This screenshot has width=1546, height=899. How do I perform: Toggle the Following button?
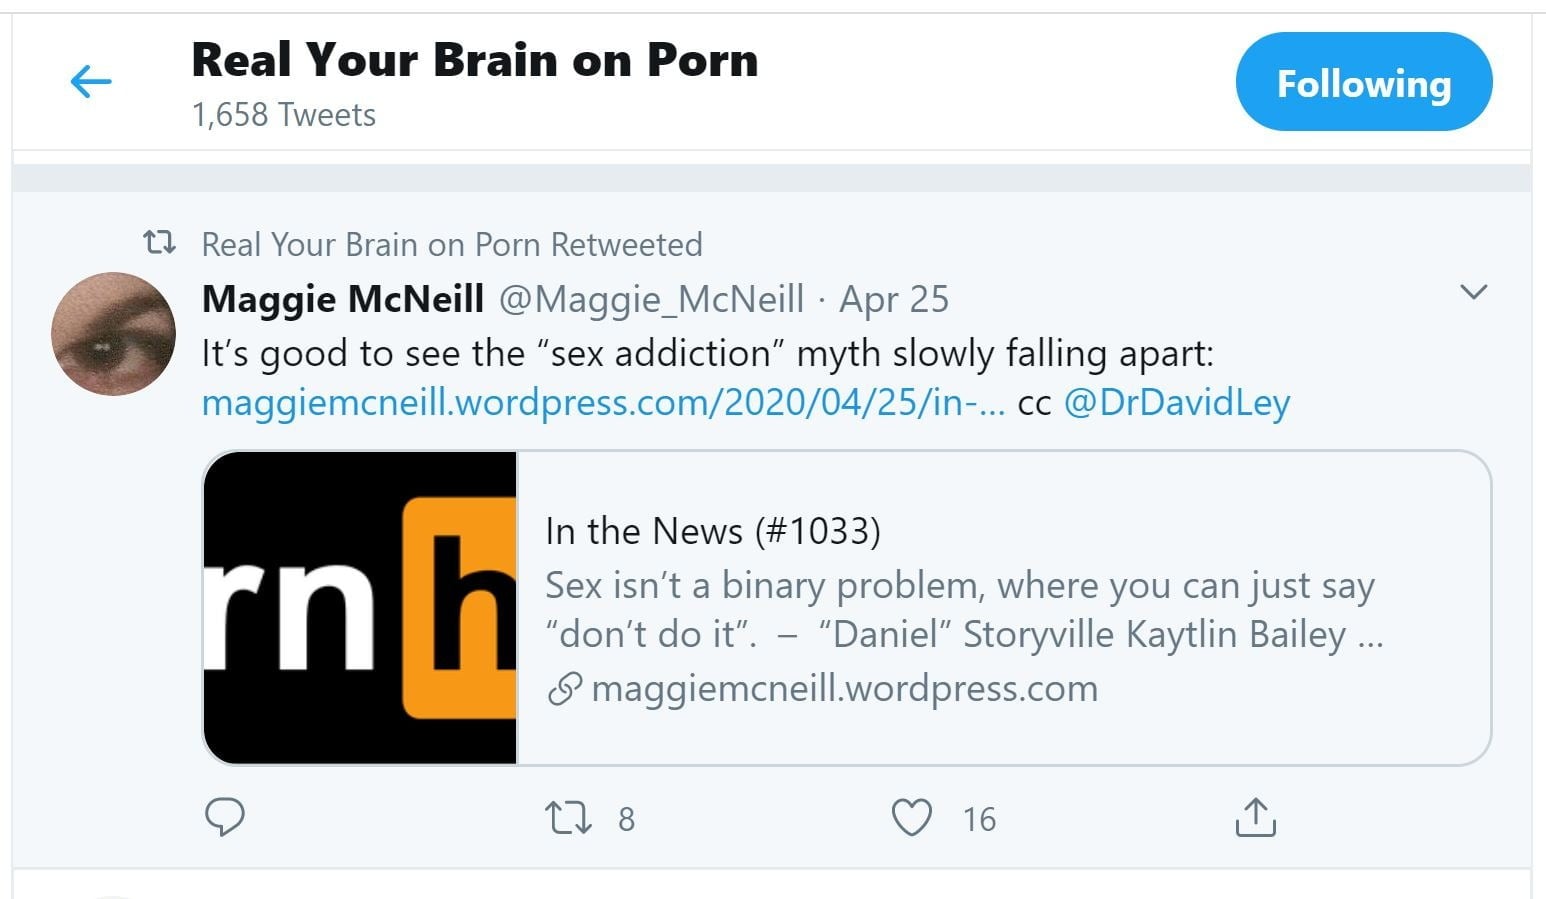(x=1363, y=83)
